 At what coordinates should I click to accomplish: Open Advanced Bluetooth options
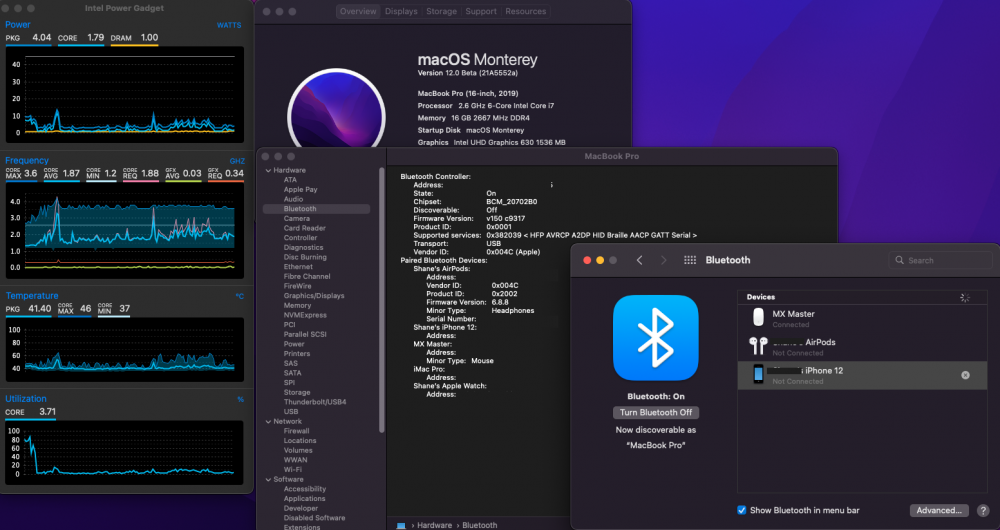coord(939,510)
